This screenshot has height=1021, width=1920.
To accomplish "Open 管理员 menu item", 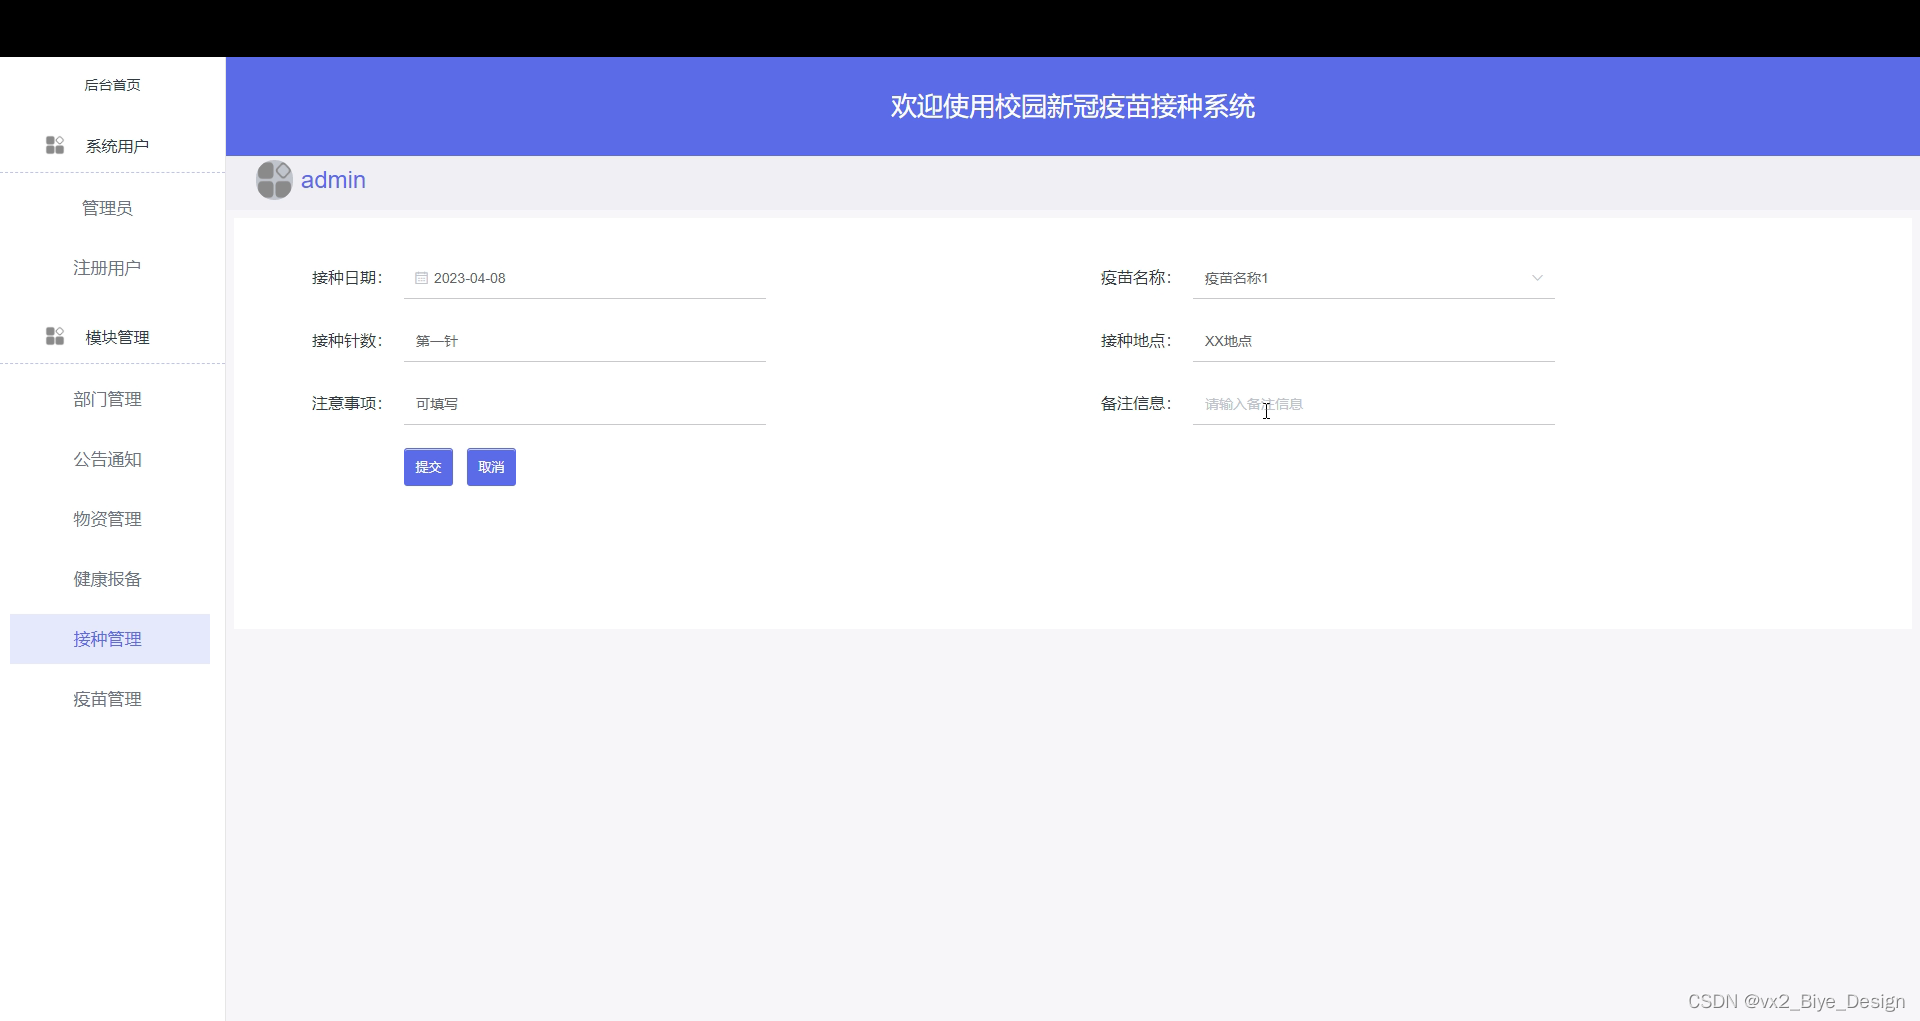I will pyautogui.click(x=110, y=208).
